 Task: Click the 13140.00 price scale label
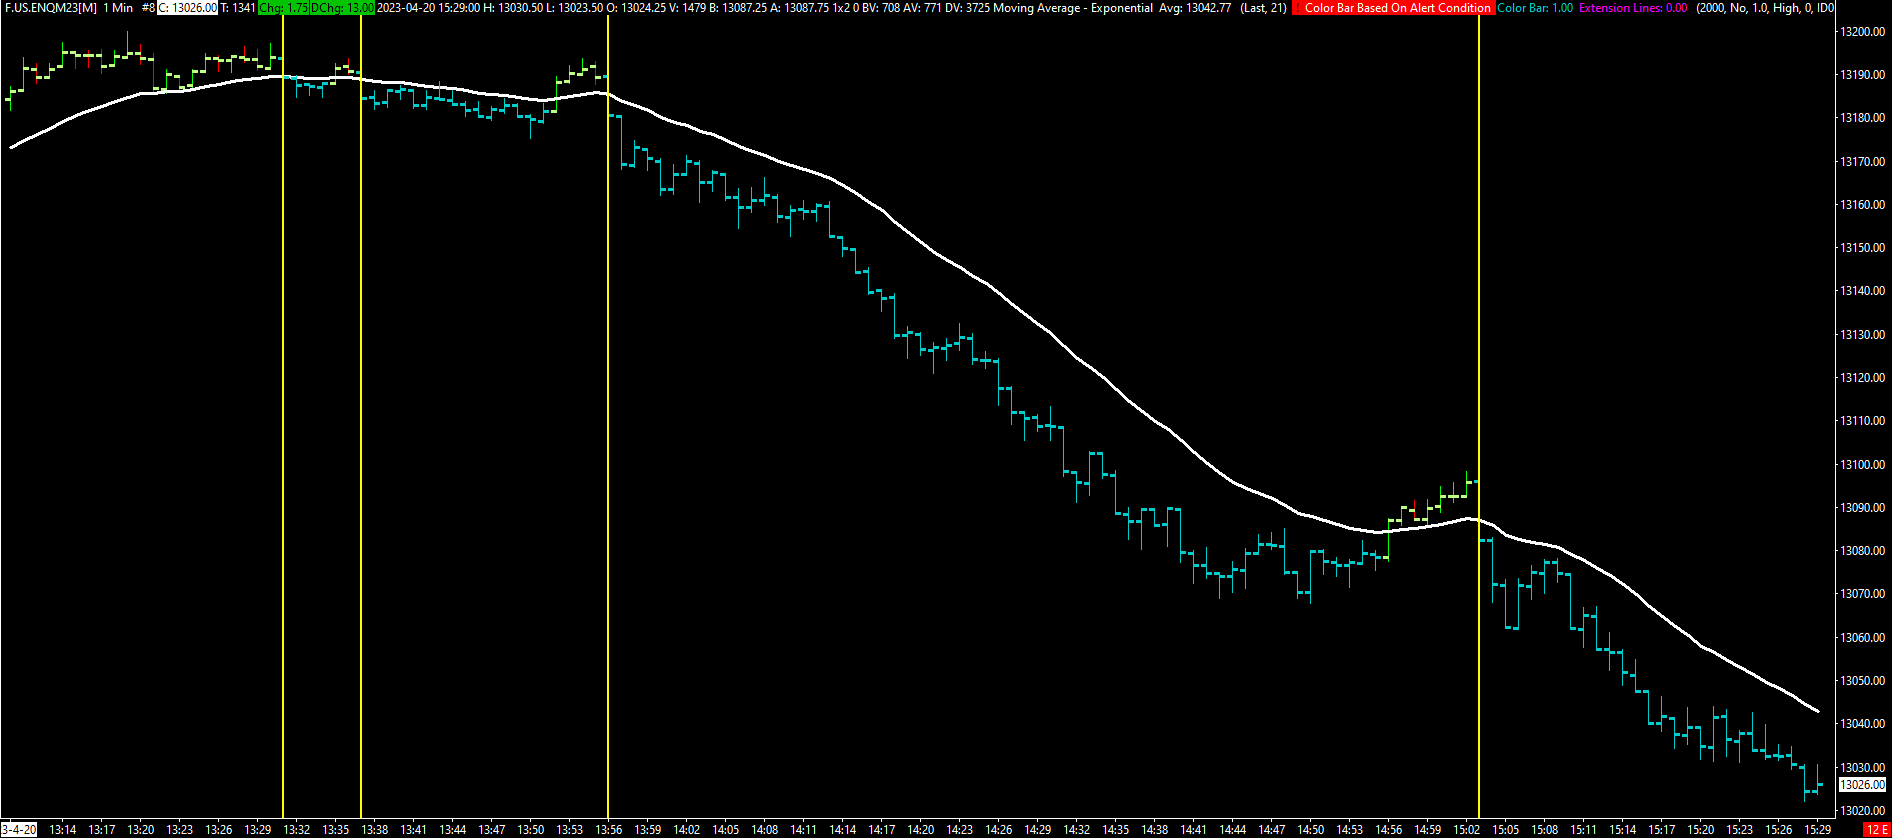click(1862, 291)
